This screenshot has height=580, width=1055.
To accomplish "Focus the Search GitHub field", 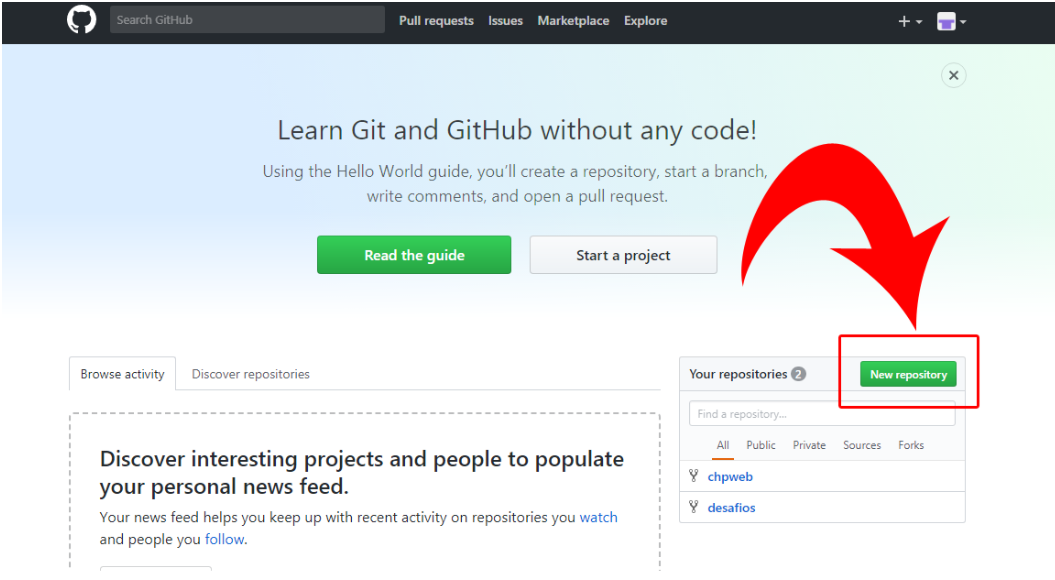I will [247, 20].
